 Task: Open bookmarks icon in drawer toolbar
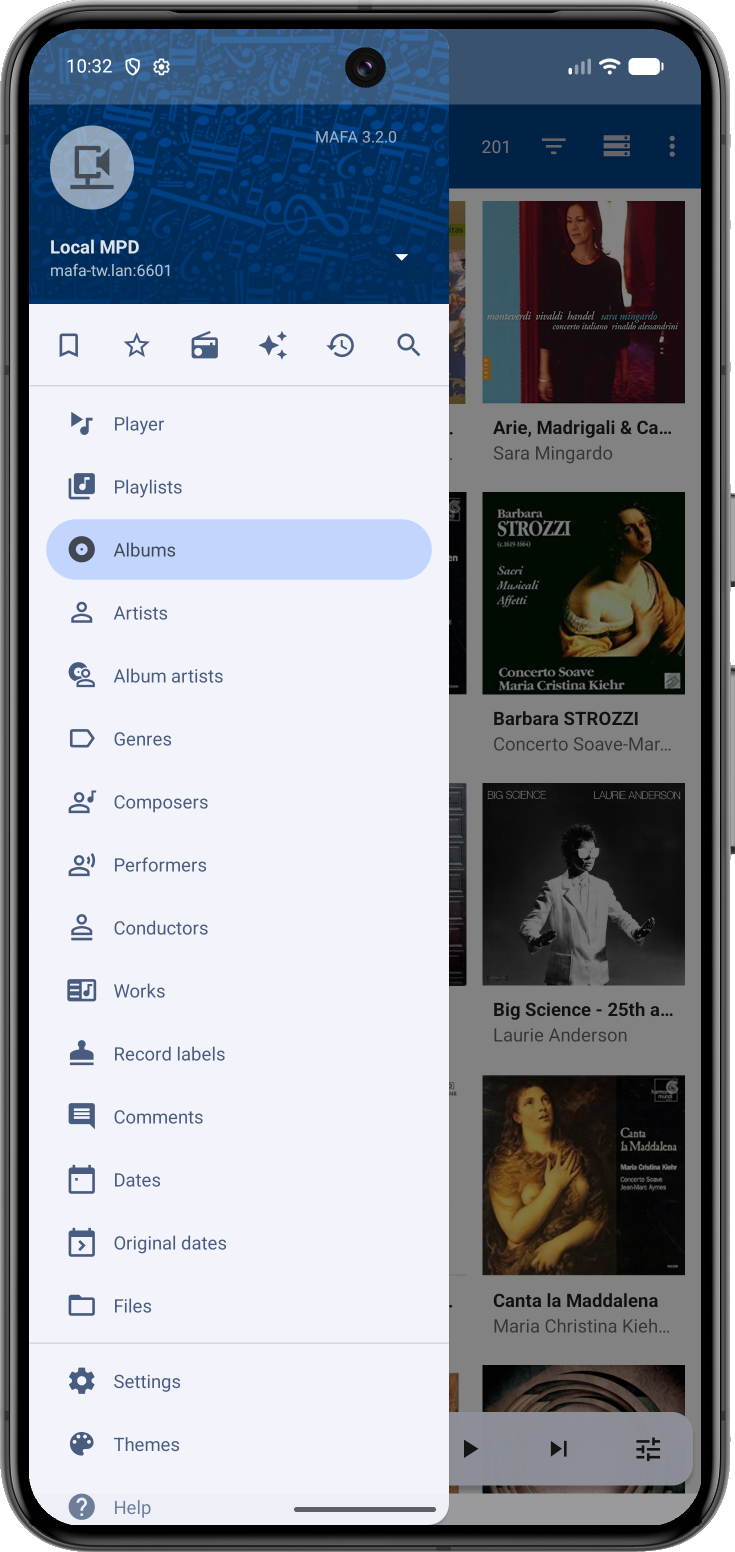click(x=69, y=346)
